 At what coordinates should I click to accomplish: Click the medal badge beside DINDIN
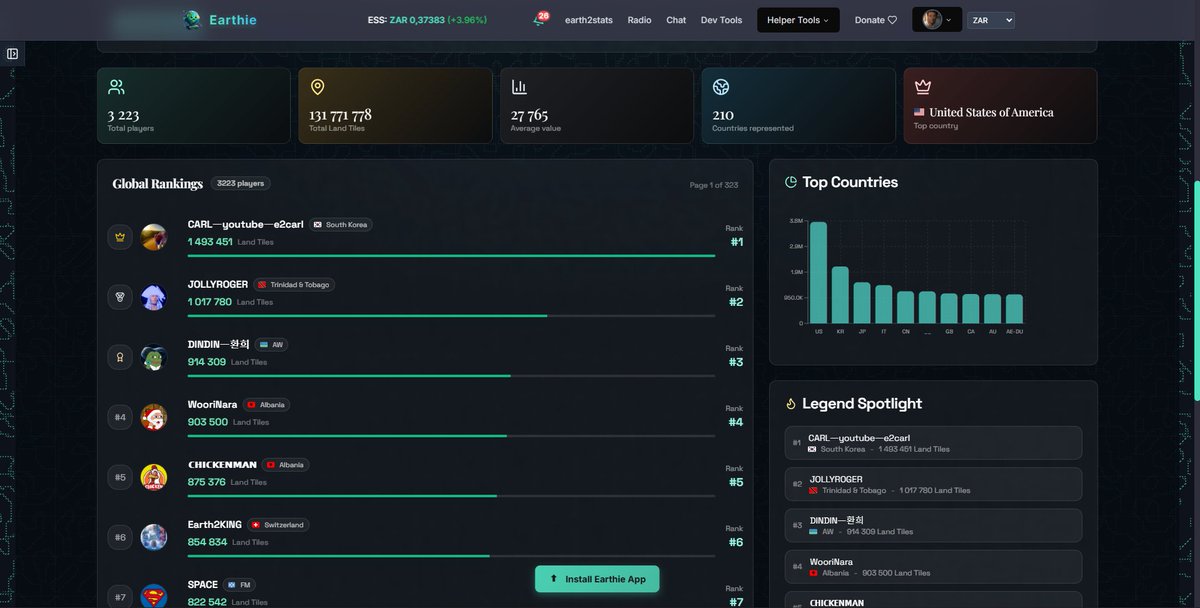click(x=120, y=357)
